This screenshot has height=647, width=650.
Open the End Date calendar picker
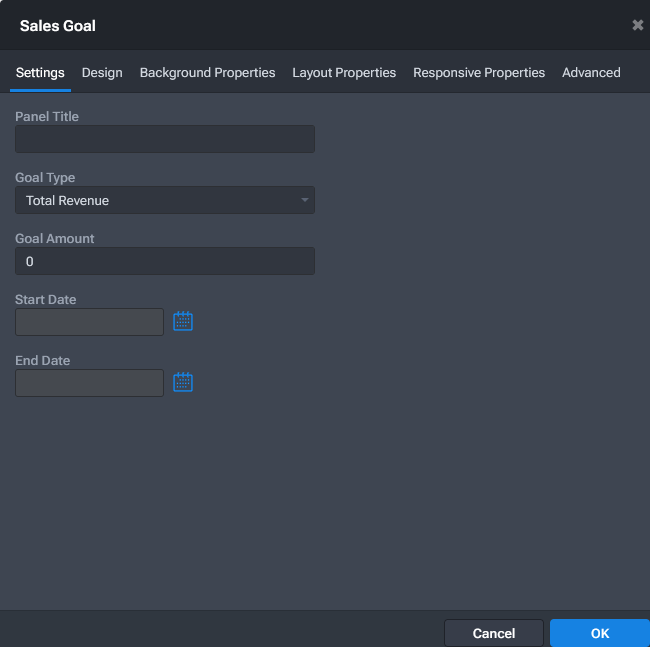coord(183,382)
